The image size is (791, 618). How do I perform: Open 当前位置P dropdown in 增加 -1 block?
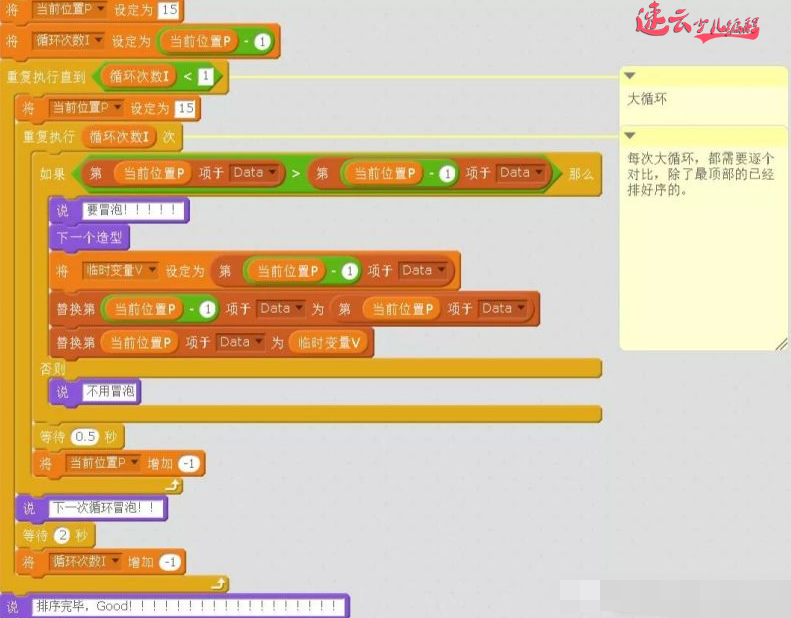click(x=134, y=464)
